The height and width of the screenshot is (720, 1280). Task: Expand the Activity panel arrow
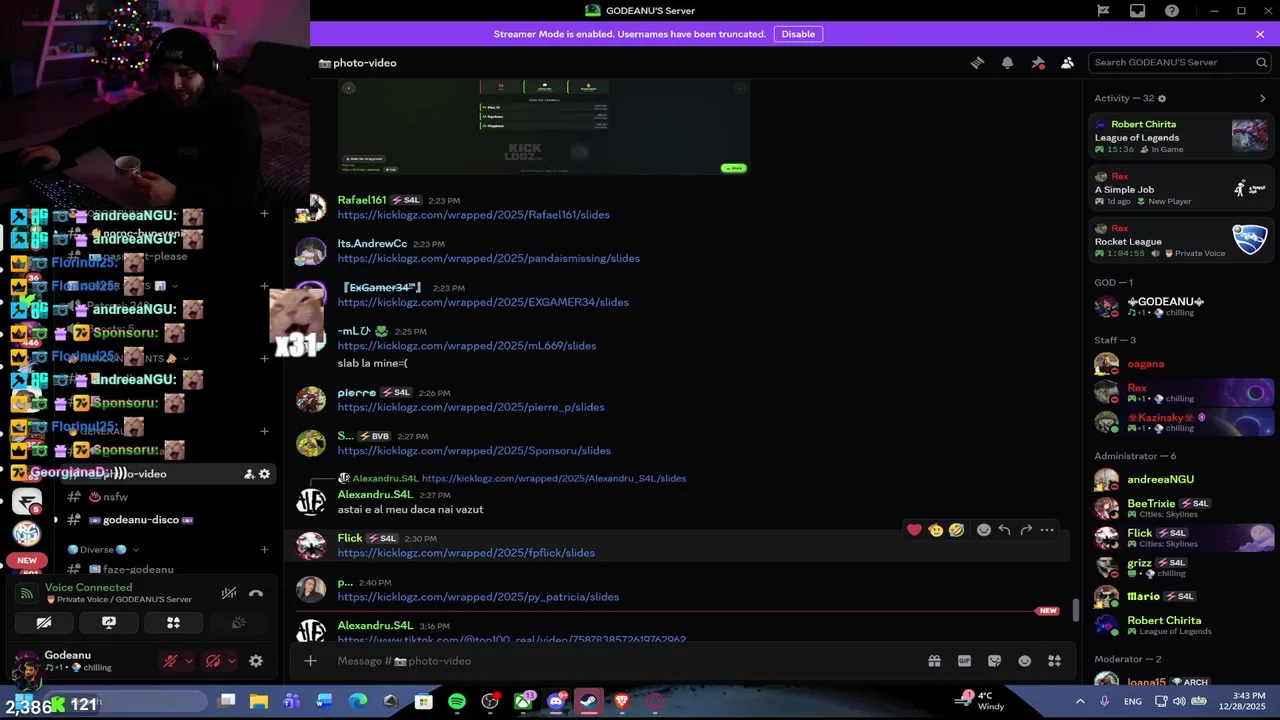point(1262,98)
